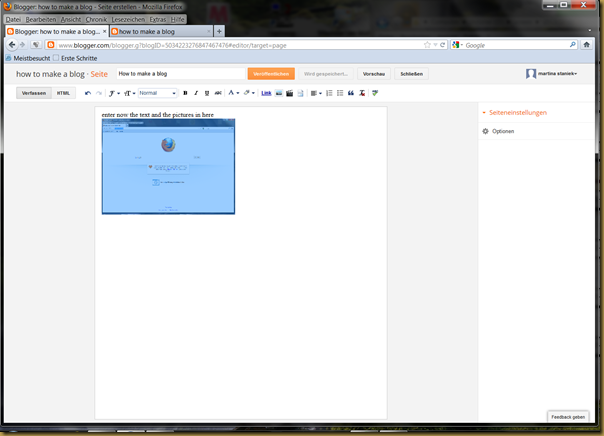Open the search engine selector dropdown
The height and width of the screenshot is (436, 604).
[458, 45]
